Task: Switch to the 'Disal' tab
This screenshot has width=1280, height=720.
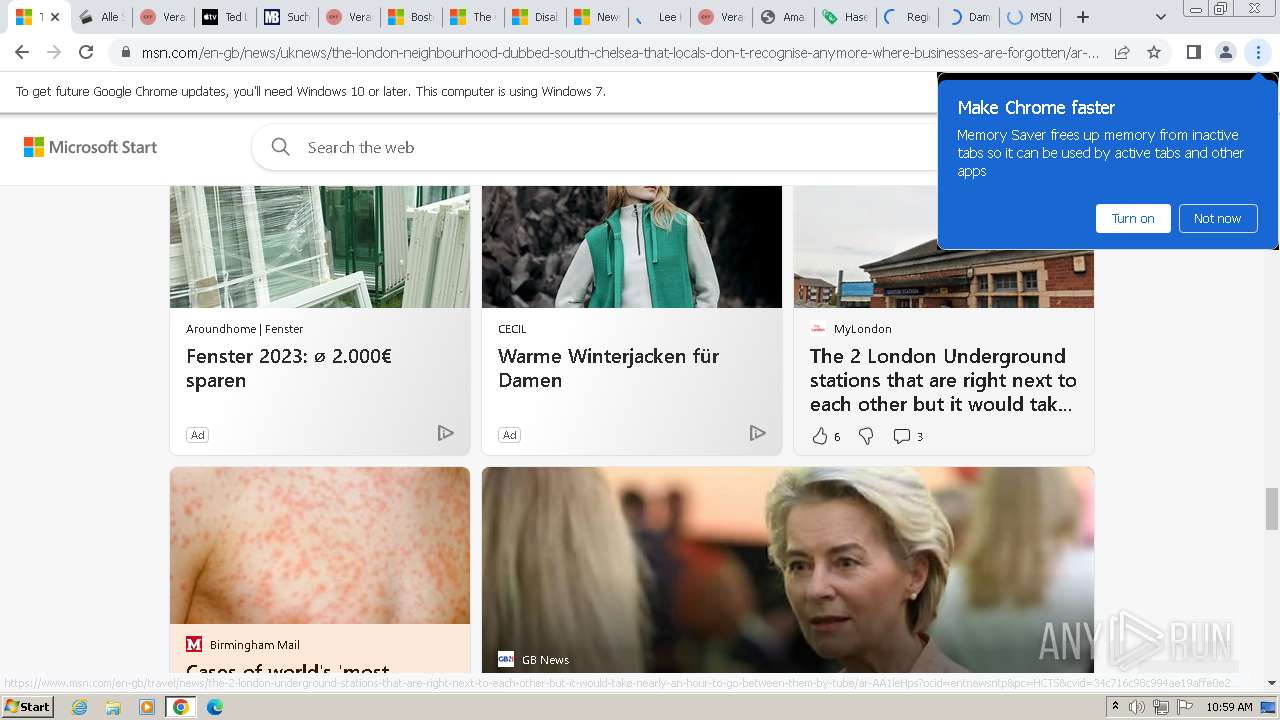Action: (x=534, y=17)
